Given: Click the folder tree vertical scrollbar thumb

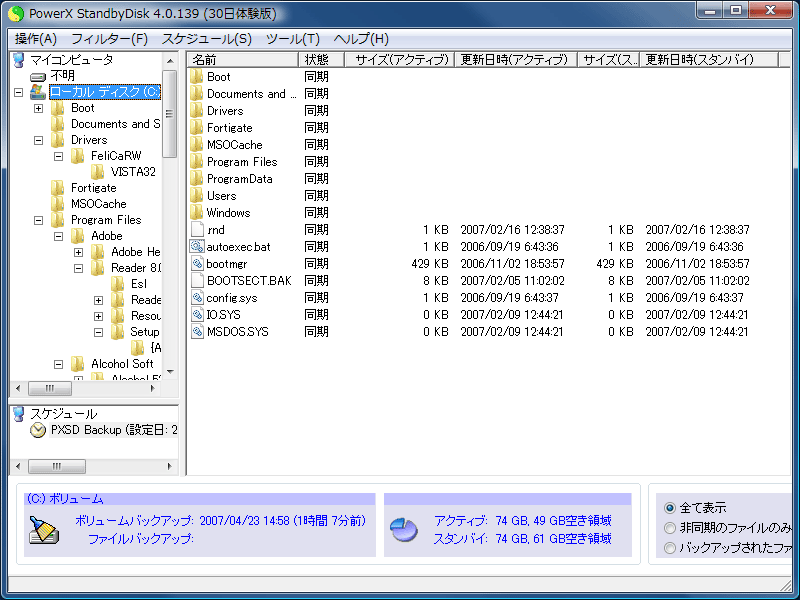Looking at the screenshot, I should pos(169,114).
